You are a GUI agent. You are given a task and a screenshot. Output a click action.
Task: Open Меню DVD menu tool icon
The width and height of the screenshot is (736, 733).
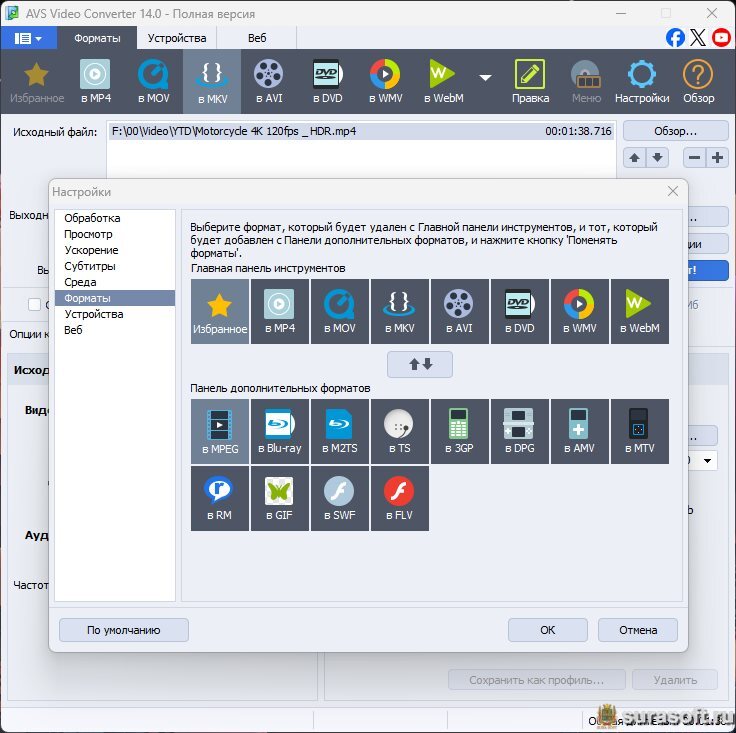click(x=586, y=82)
